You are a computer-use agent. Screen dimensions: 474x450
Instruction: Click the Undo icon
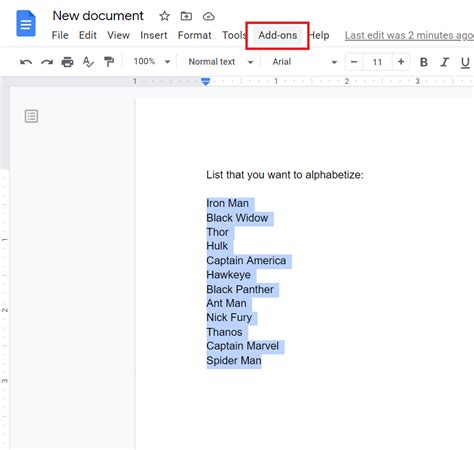coord(26,62)
